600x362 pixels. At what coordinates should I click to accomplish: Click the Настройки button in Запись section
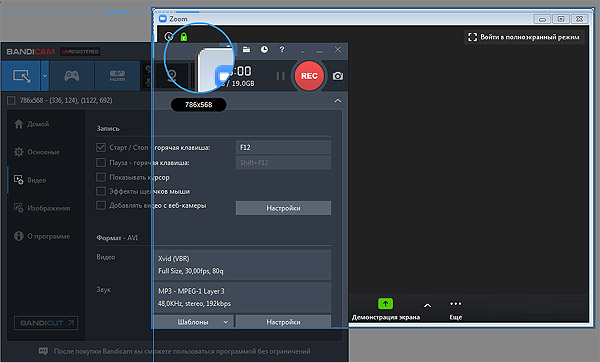pos(283,208)
